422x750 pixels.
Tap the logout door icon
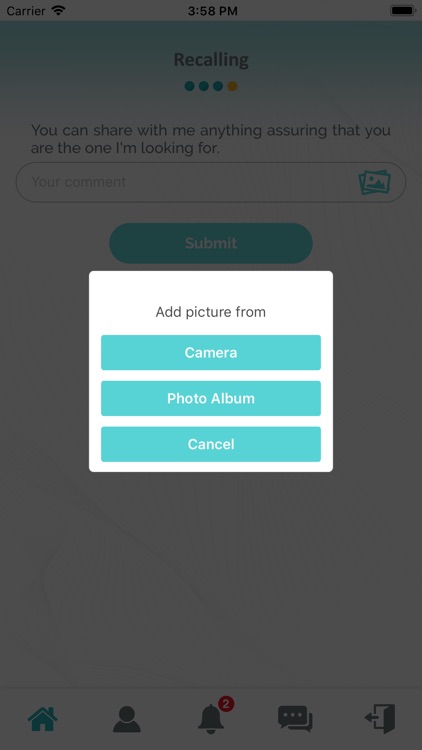point(380,718)
